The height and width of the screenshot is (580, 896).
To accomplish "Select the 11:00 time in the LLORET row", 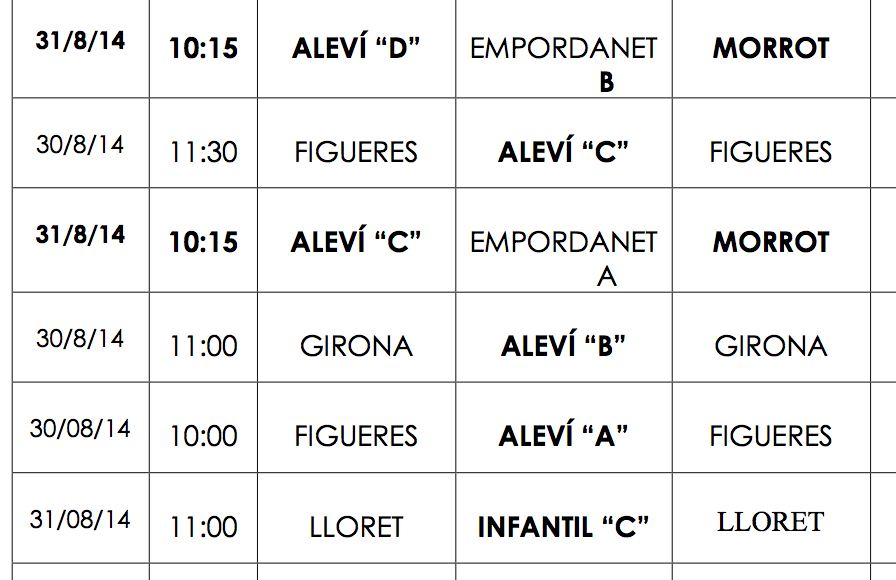I will coord(203,527).
